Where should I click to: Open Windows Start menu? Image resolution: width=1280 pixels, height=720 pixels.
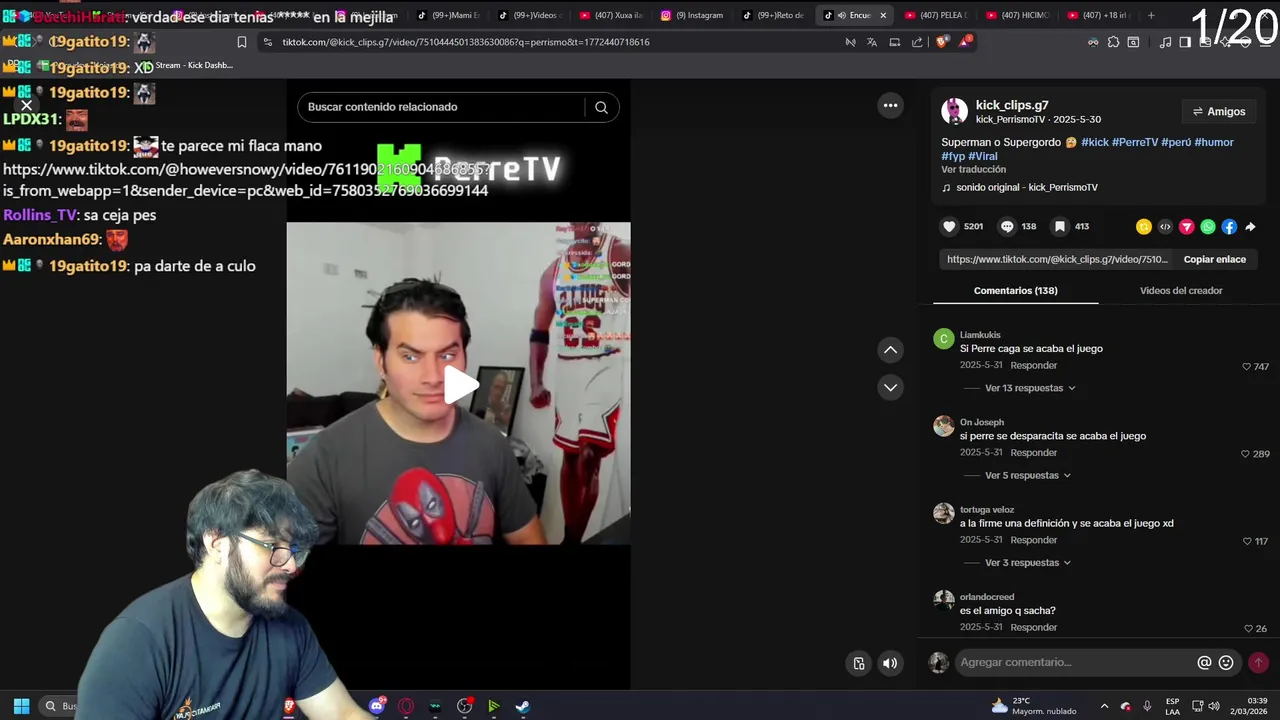[x=21, y=706]
